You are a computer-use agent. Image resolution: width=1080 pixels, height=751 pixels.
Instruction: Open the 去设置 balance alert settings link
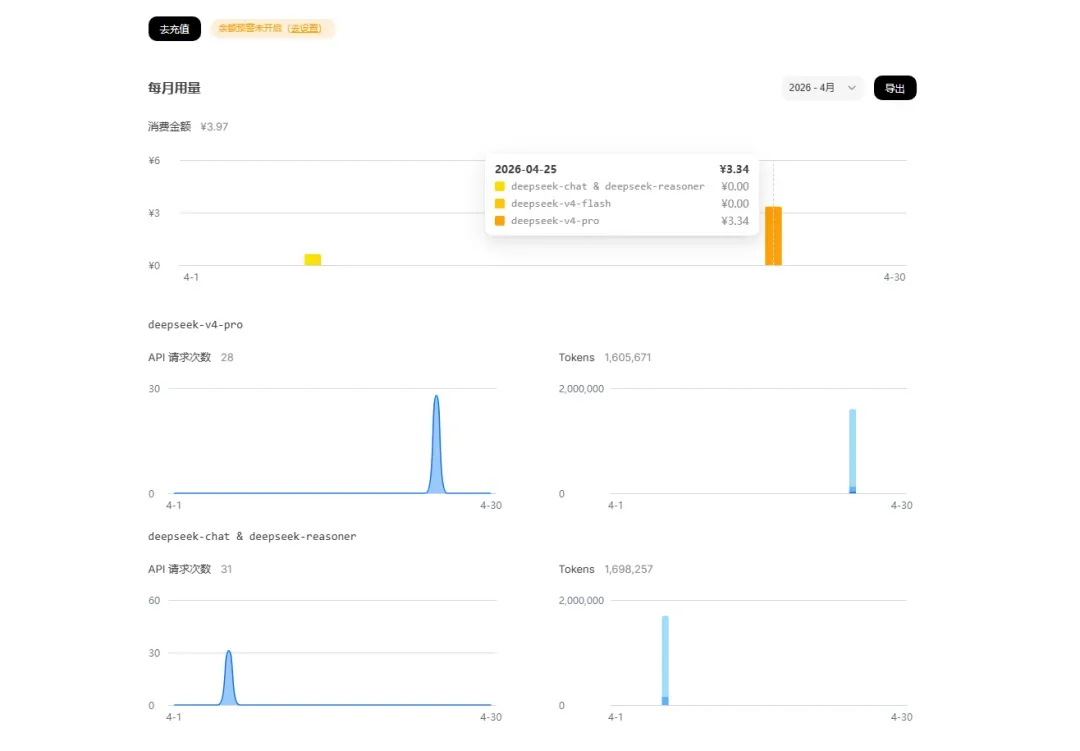[x=304, y=28]
